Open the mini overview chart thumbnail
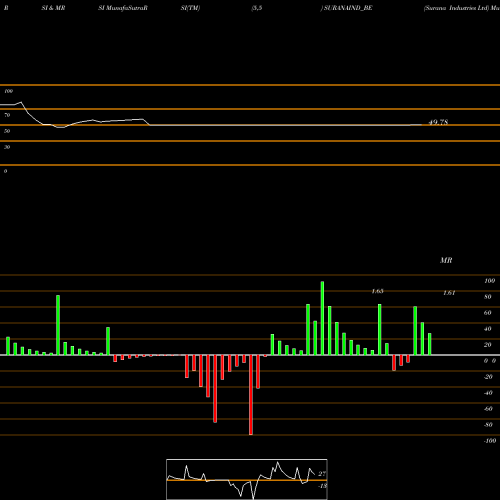The height and width of the screenshot is (500, 500). tap(247, 479)
